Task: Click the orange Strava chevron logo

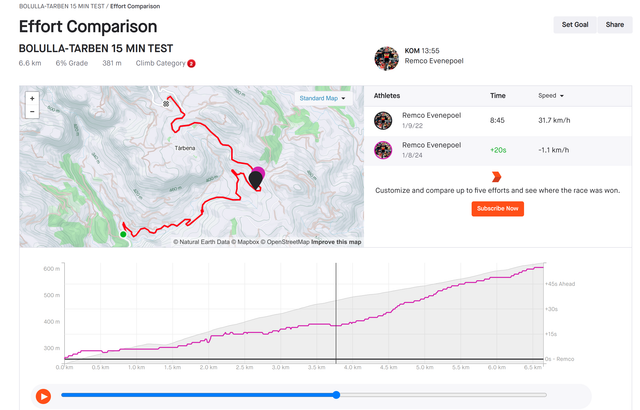Action: 497,176
